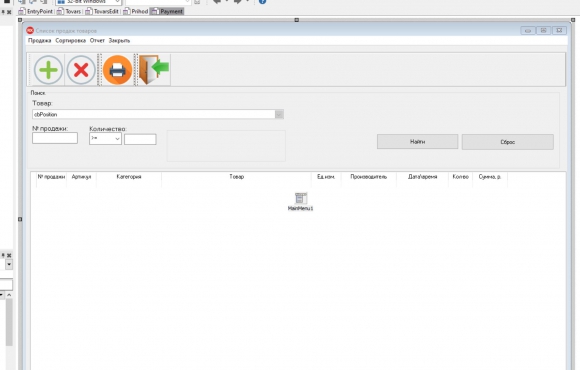
Task: Switch to the EntryPoint tab
Action: click(36, 11)
